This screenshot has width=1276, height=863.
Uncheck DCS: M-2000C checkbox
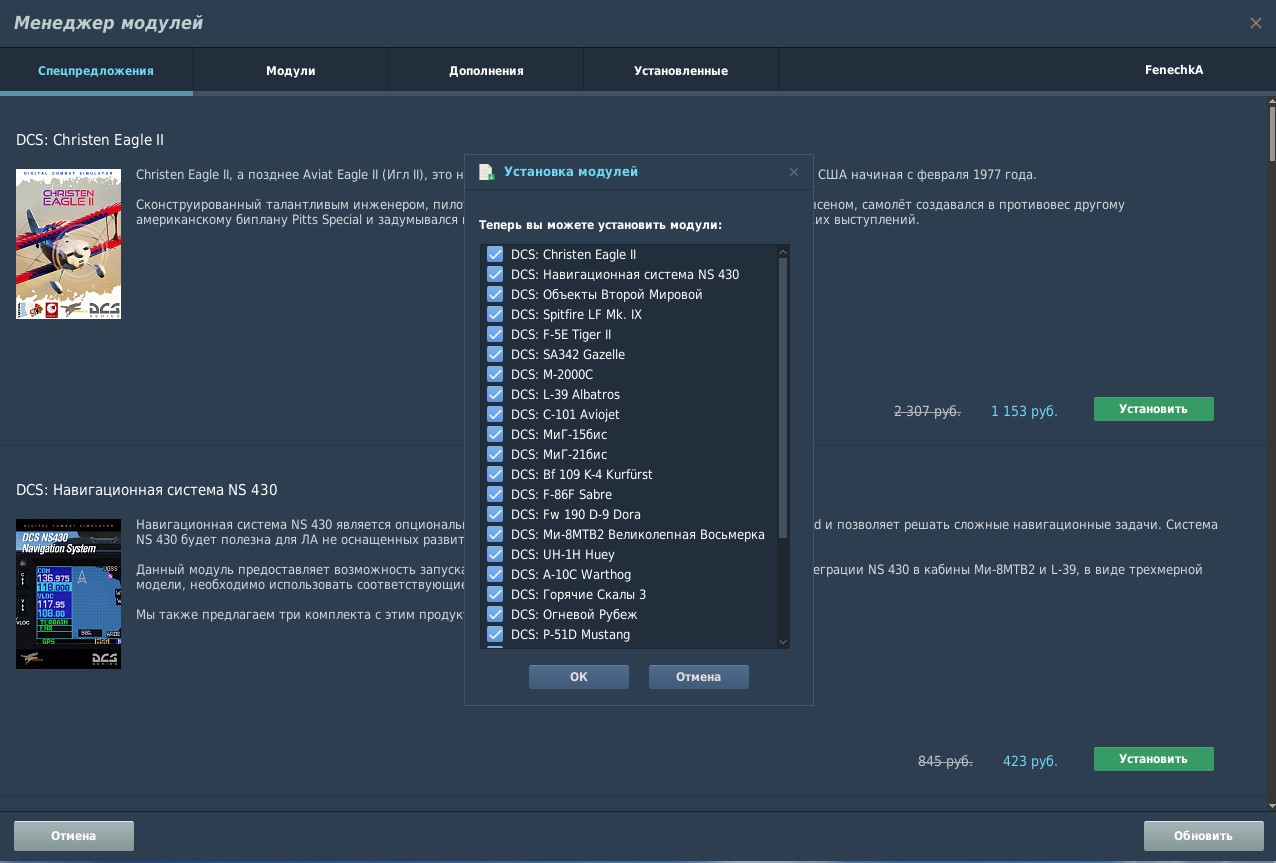[495, 374]
